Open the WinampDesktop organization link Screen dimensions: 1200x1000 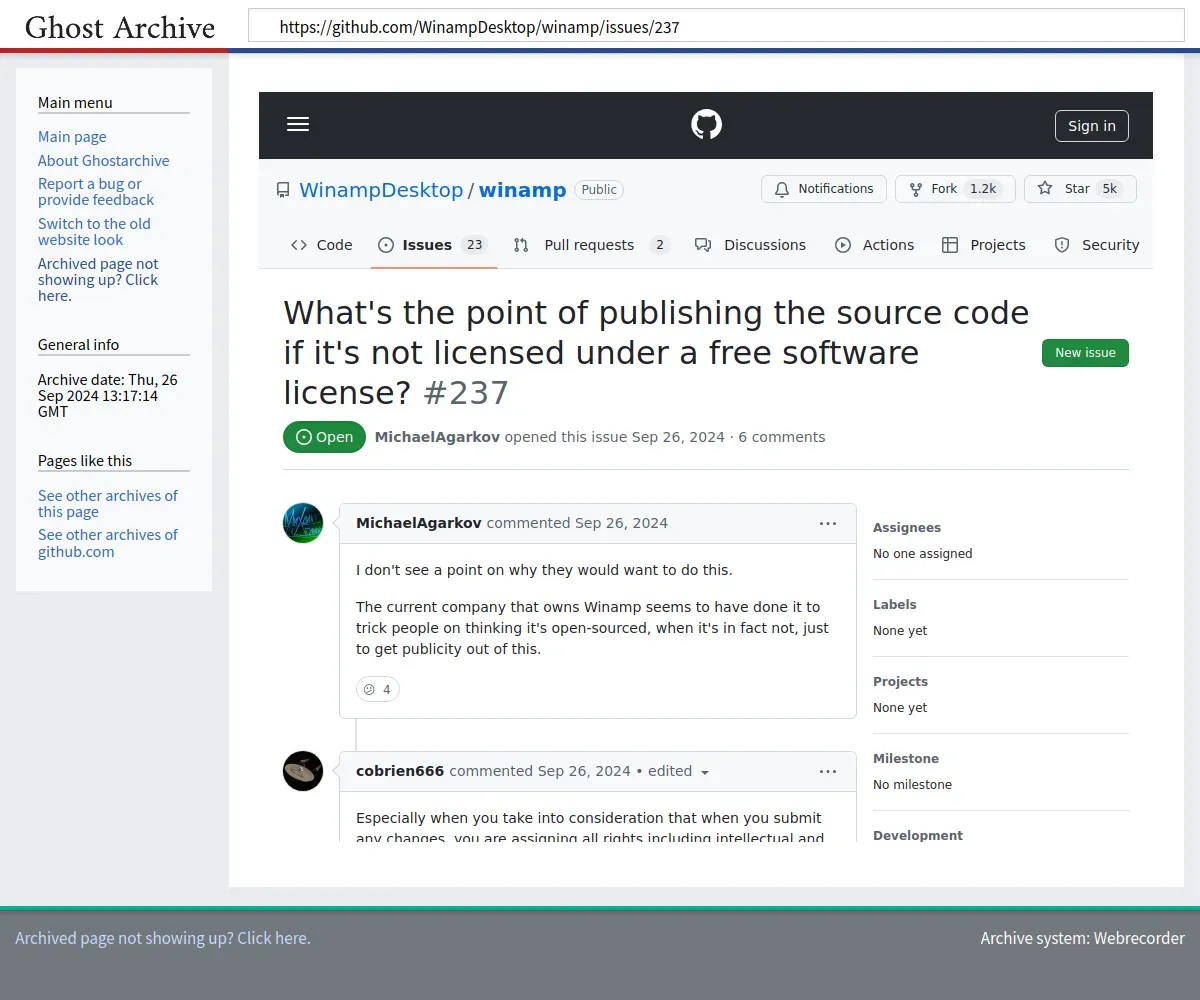381,190
